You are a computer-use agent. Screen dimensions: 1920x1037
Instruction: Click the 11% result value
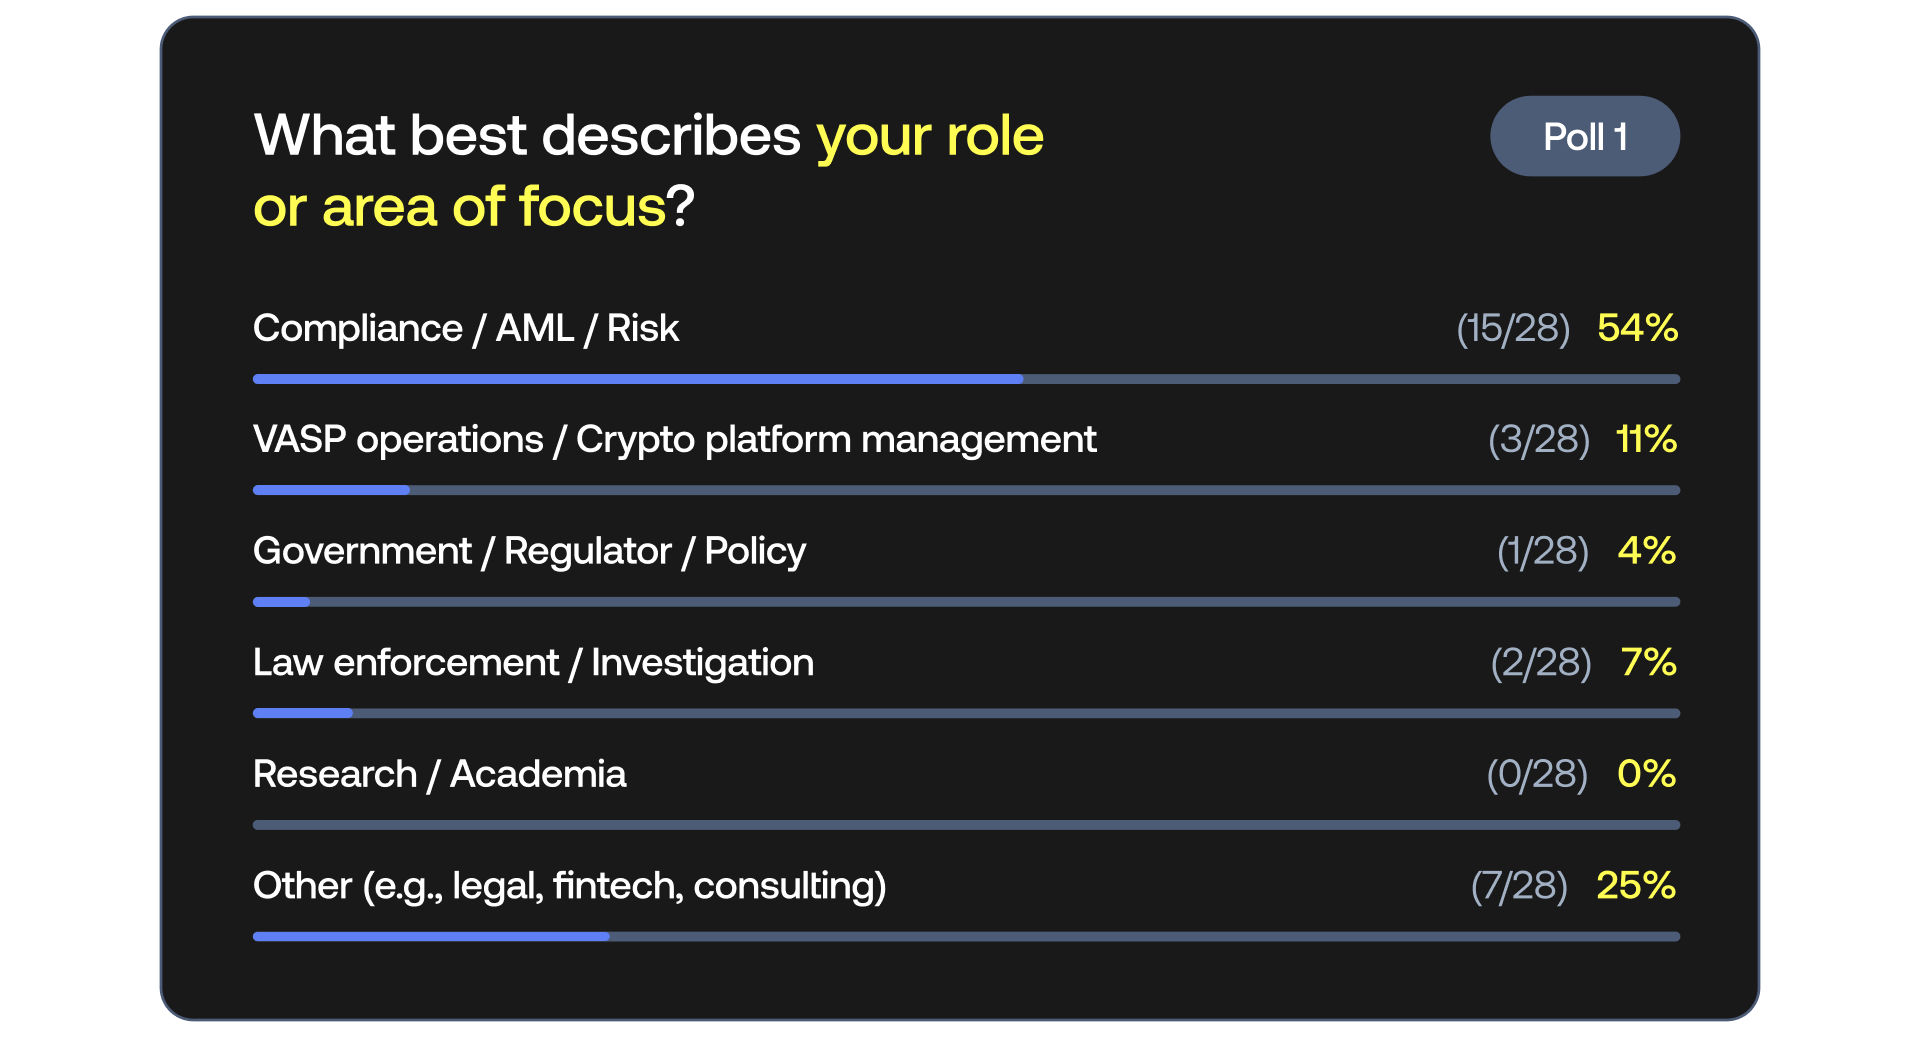tap(1646, 440)
